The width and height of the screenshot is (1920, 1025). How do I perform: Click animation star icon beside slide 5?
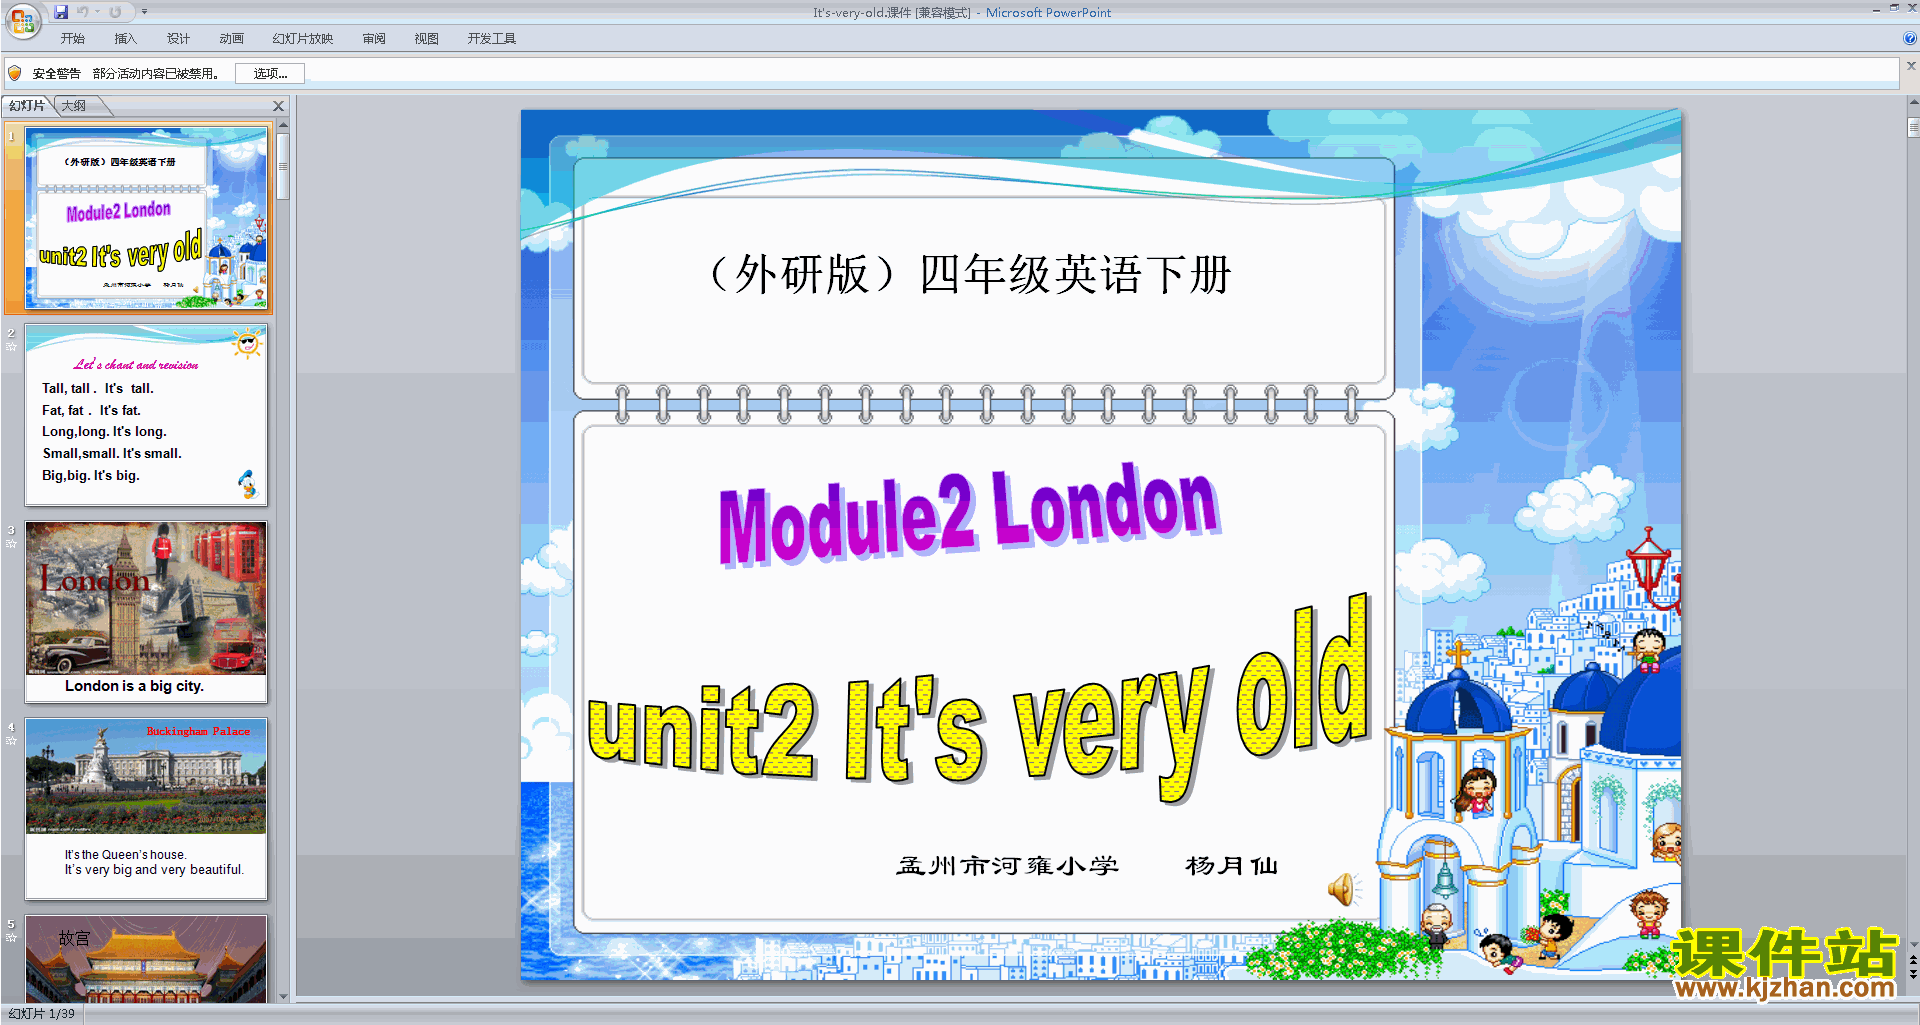point(11,938)
